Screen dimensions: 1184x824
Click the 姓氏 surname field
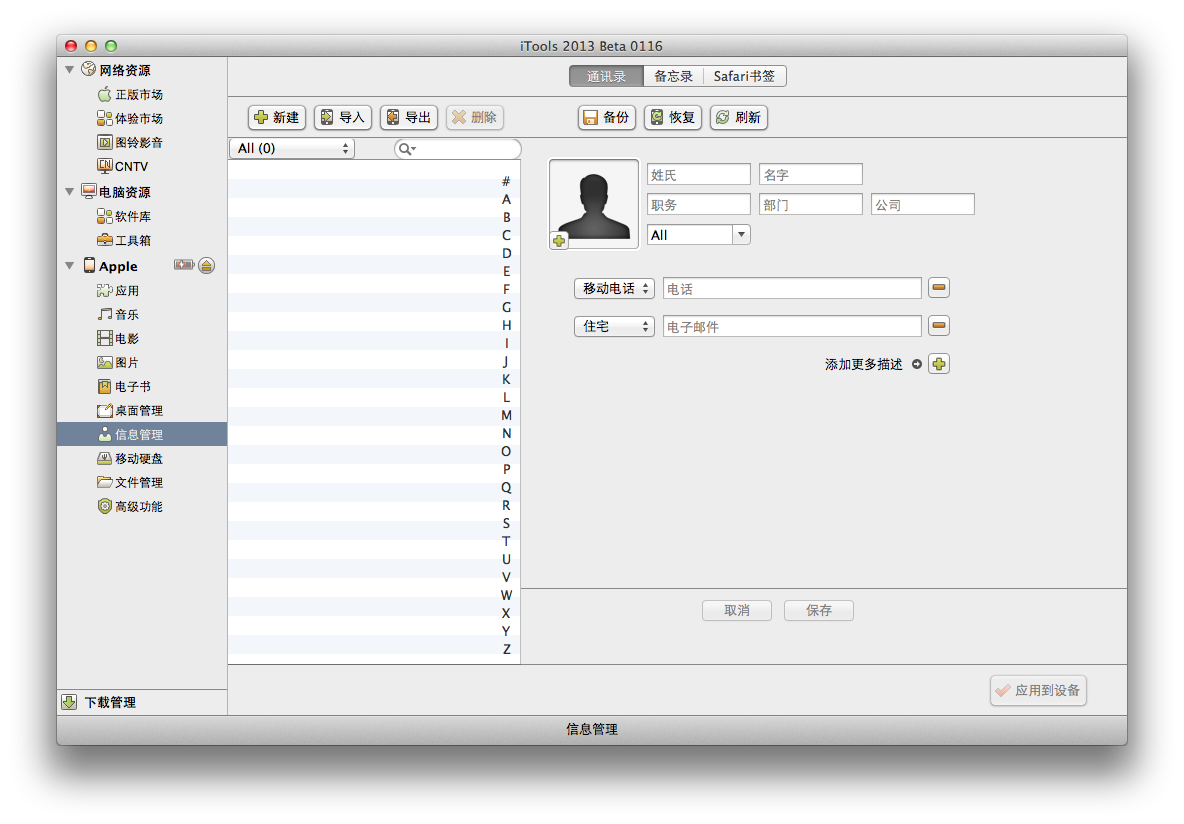click(698, 174)
